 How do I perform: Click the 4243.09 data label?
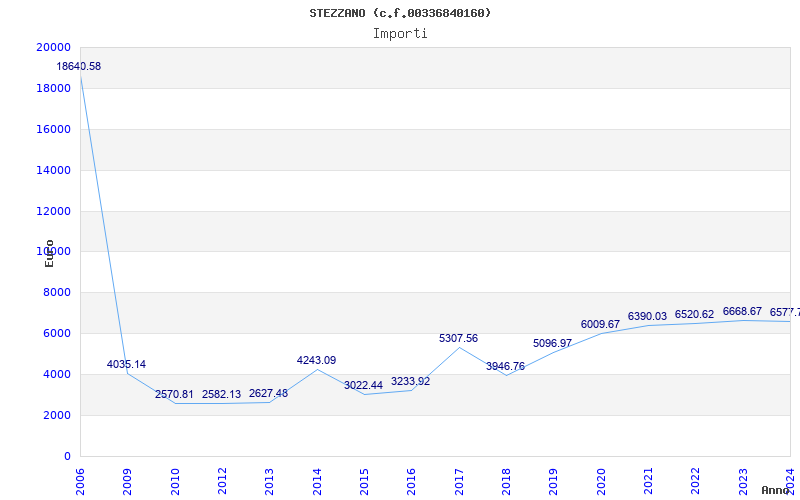point(316,360)
